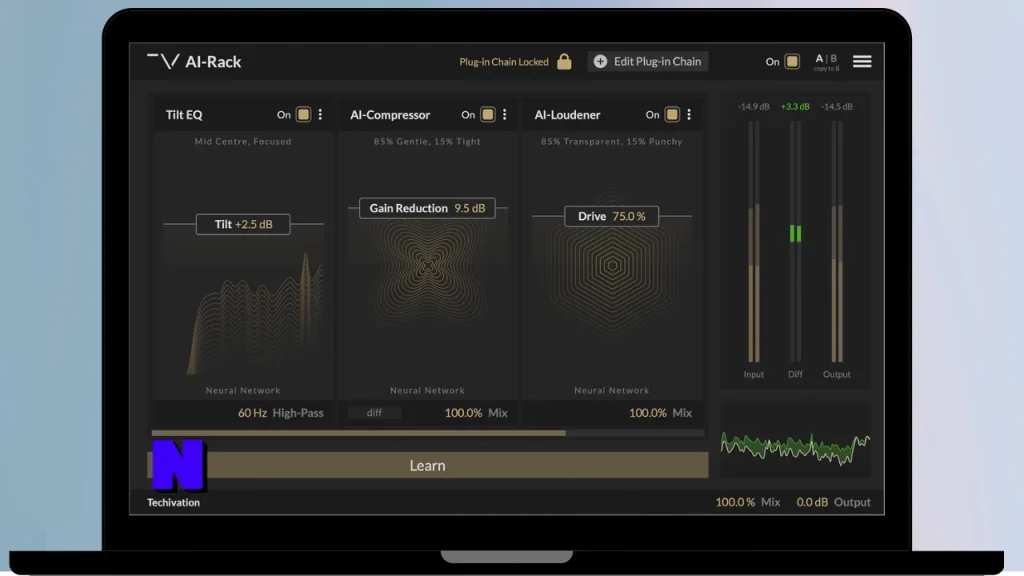
Task: Click the AI-Compressor neural network visualization
Action: (427, 266)
